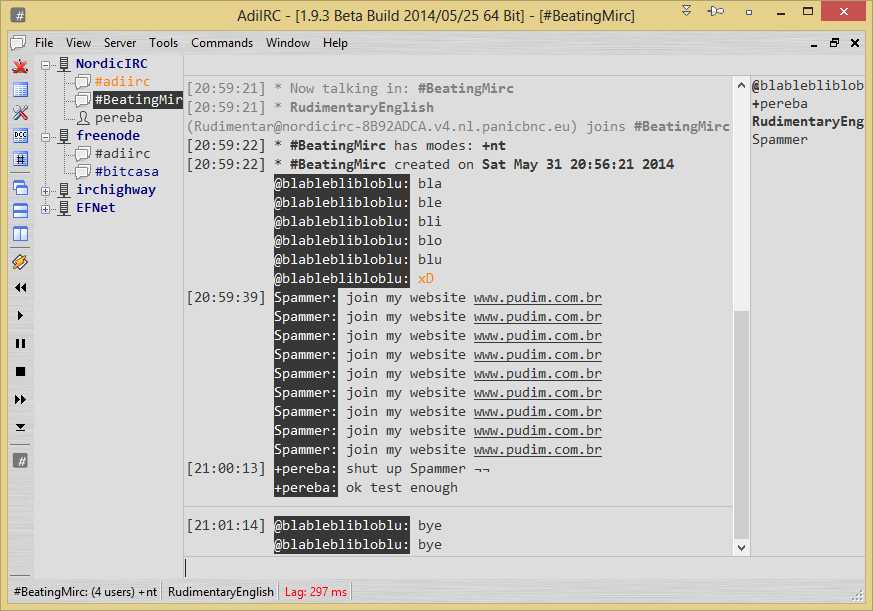Click the +pereba nick on "shut up Spammer" line
This screenshot has width=873, height=611.
tap(306, 468)
